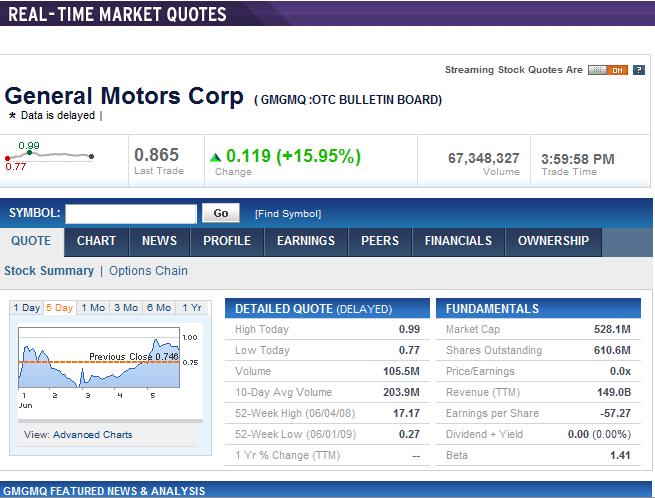
Task: Switch to the CHART tab
Action: (96, 241)
